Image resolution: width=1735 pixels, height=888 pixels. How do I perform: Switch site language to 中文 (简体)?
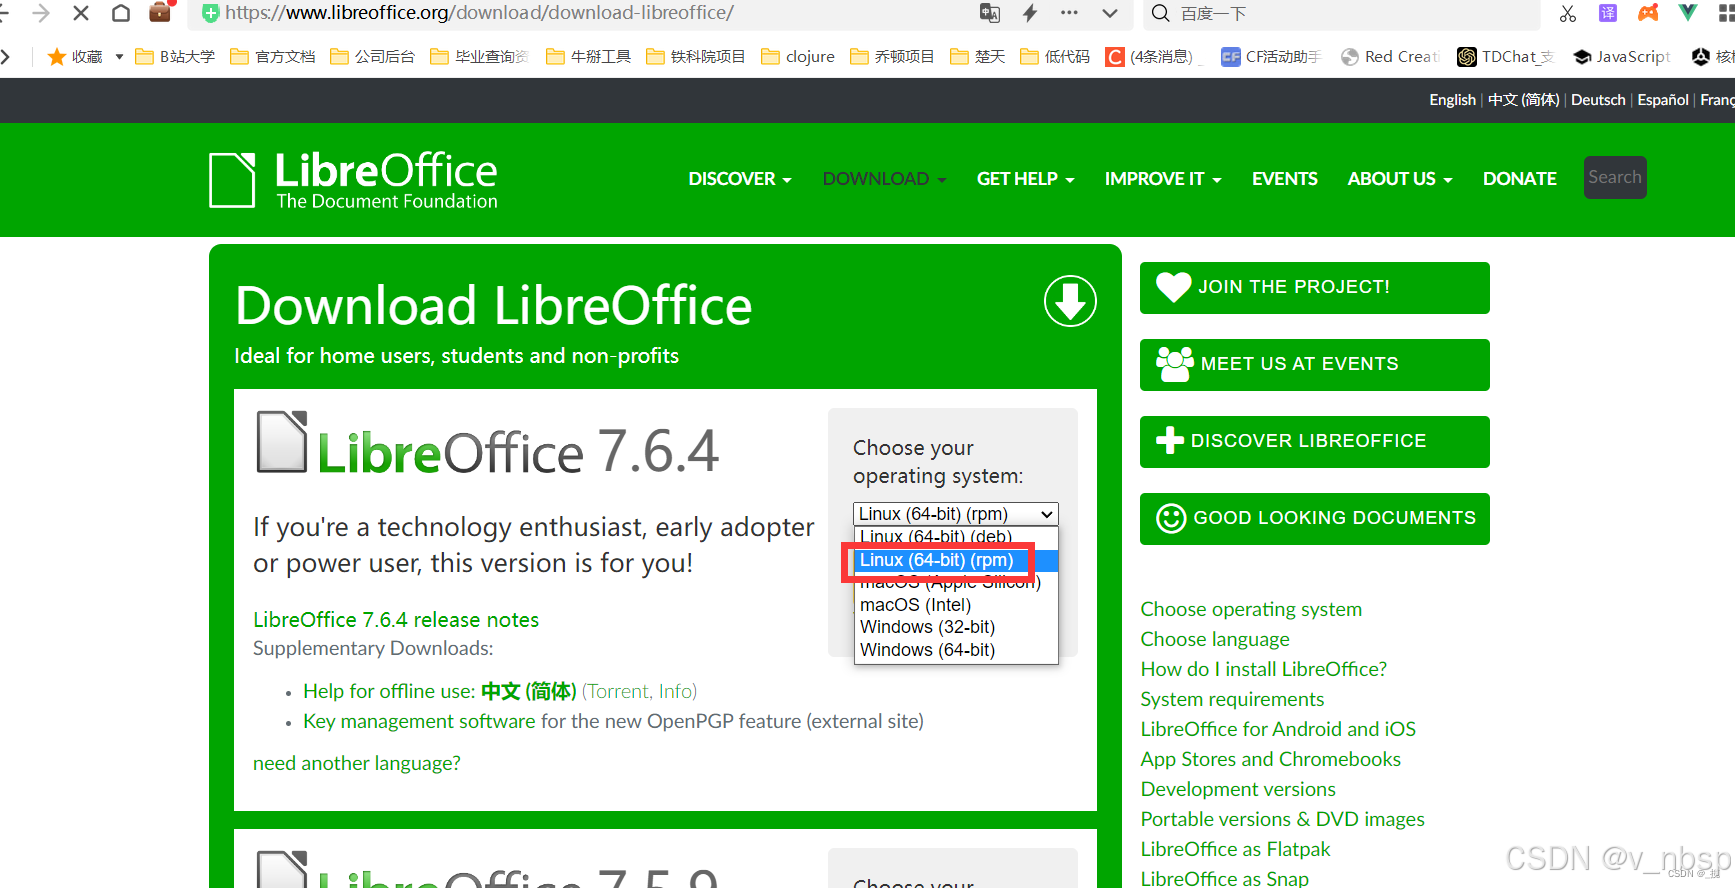coord(1523,99)
